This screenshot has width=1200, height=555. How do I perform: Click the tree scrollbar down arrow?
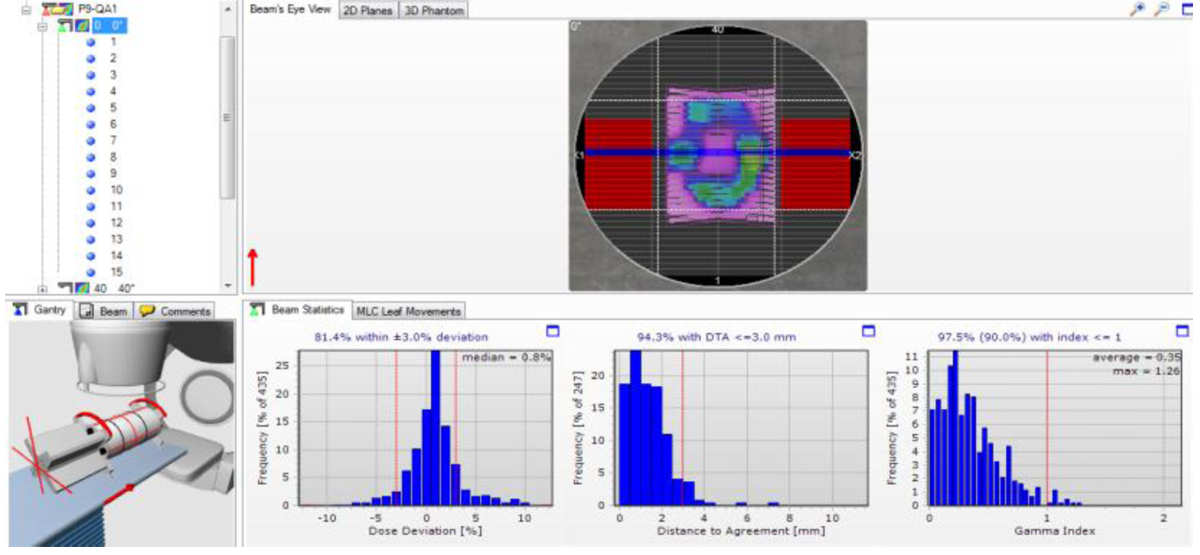click(227, 286)
